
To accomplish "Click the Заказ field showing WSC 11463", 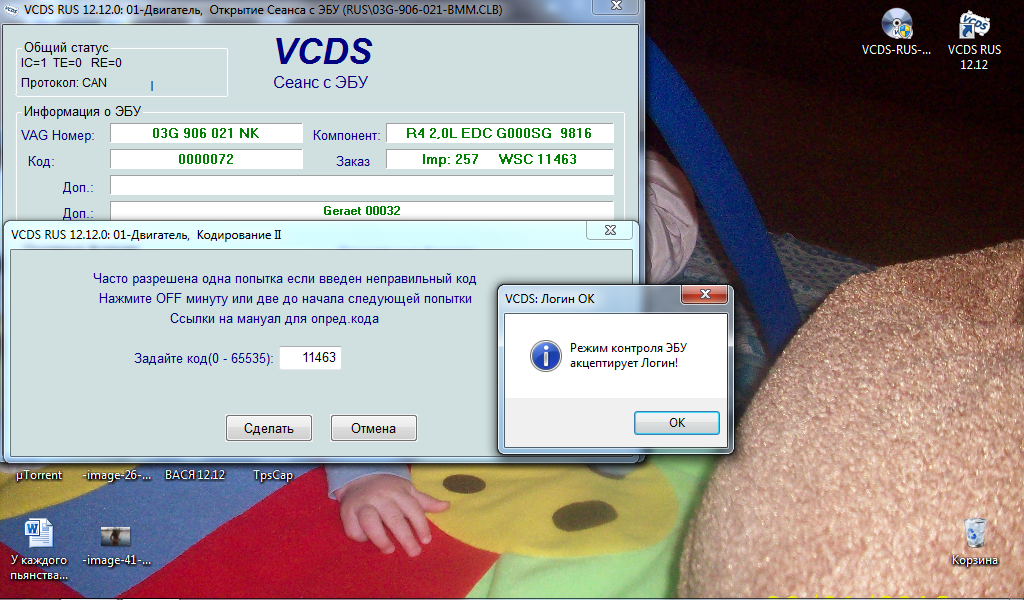I will [x=499, y=160].
